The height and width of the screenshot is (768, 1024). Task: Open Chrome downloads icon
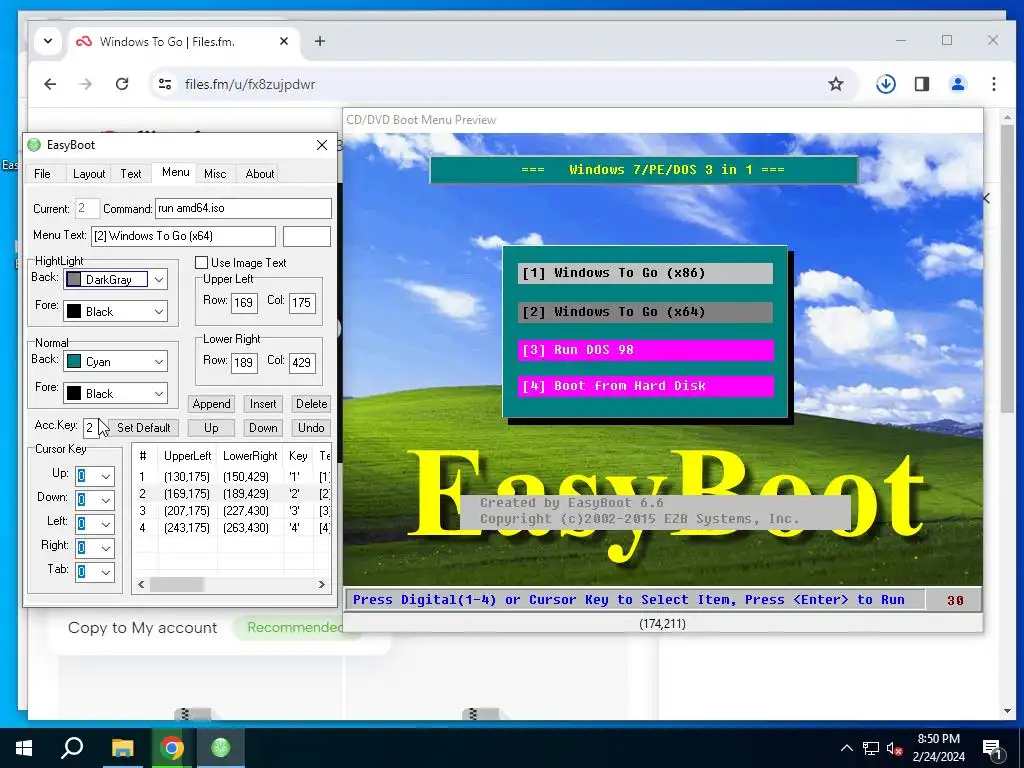tap(886, 84)
